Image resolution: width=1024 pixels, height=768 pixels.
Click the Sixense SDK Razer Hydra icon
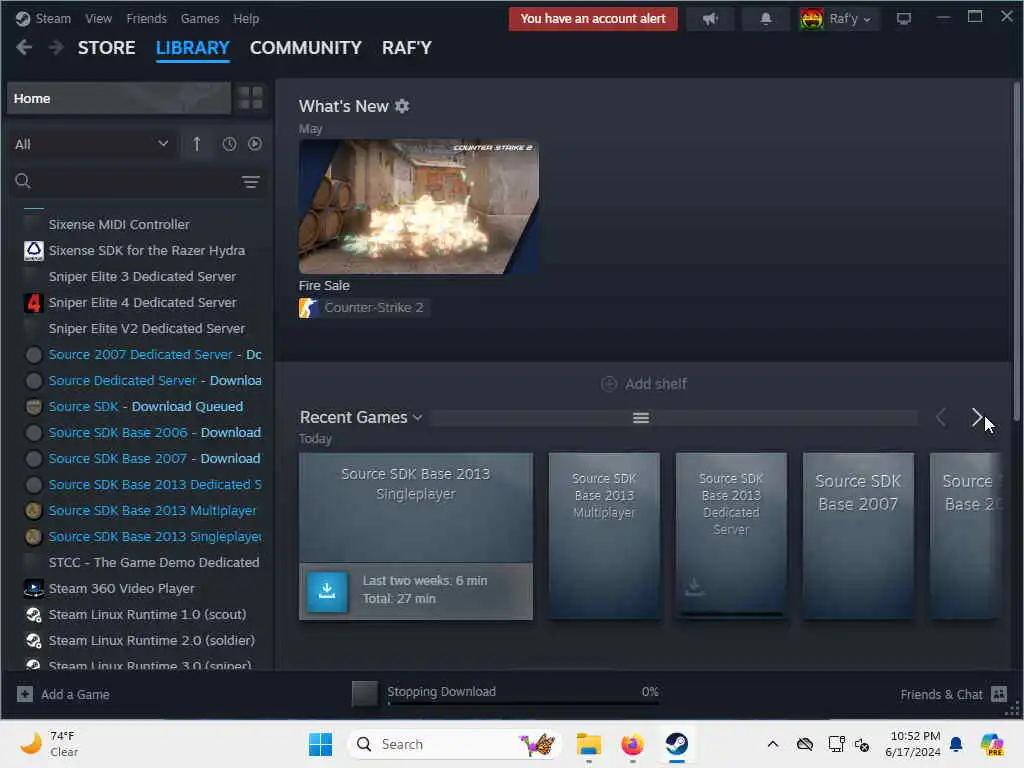click(x=33, y=250)
